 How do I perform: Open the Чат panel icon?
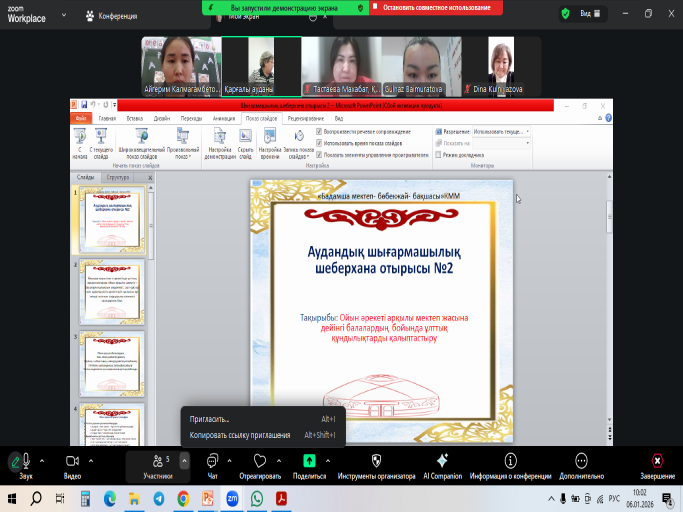pyautogui.click(x=212, y=461)
